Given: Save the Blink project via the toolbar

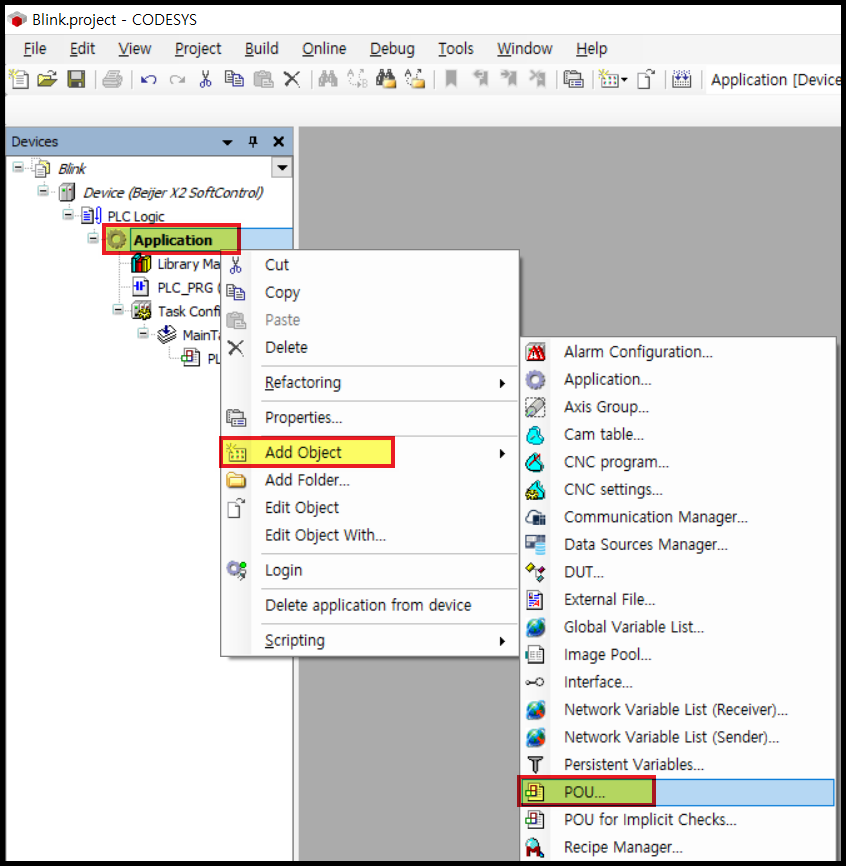Looking at the screenshot, I should tap(75, 80).
